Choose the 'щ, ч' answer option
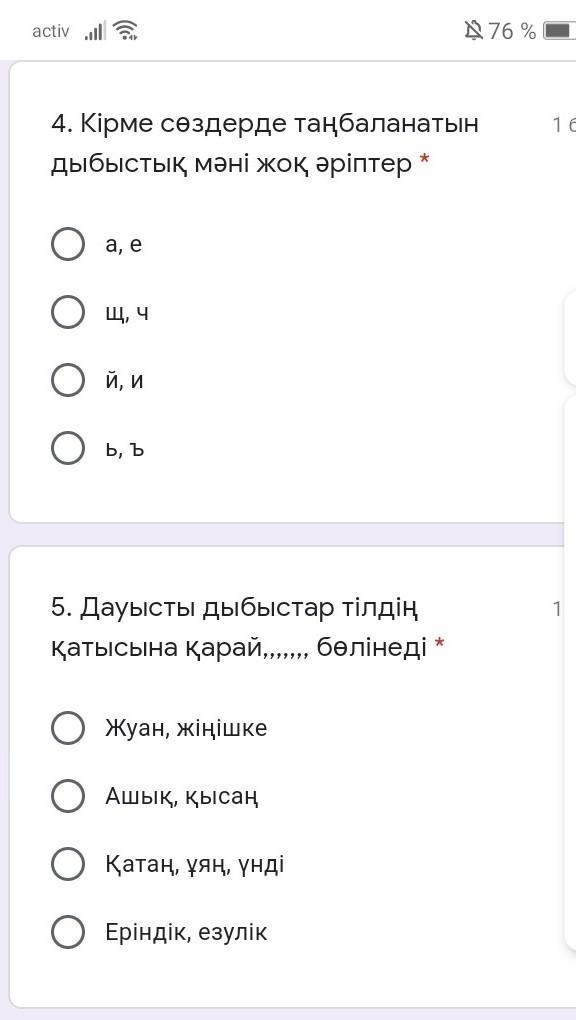This screenshot has width=576, height=1020. coord(68,312)
